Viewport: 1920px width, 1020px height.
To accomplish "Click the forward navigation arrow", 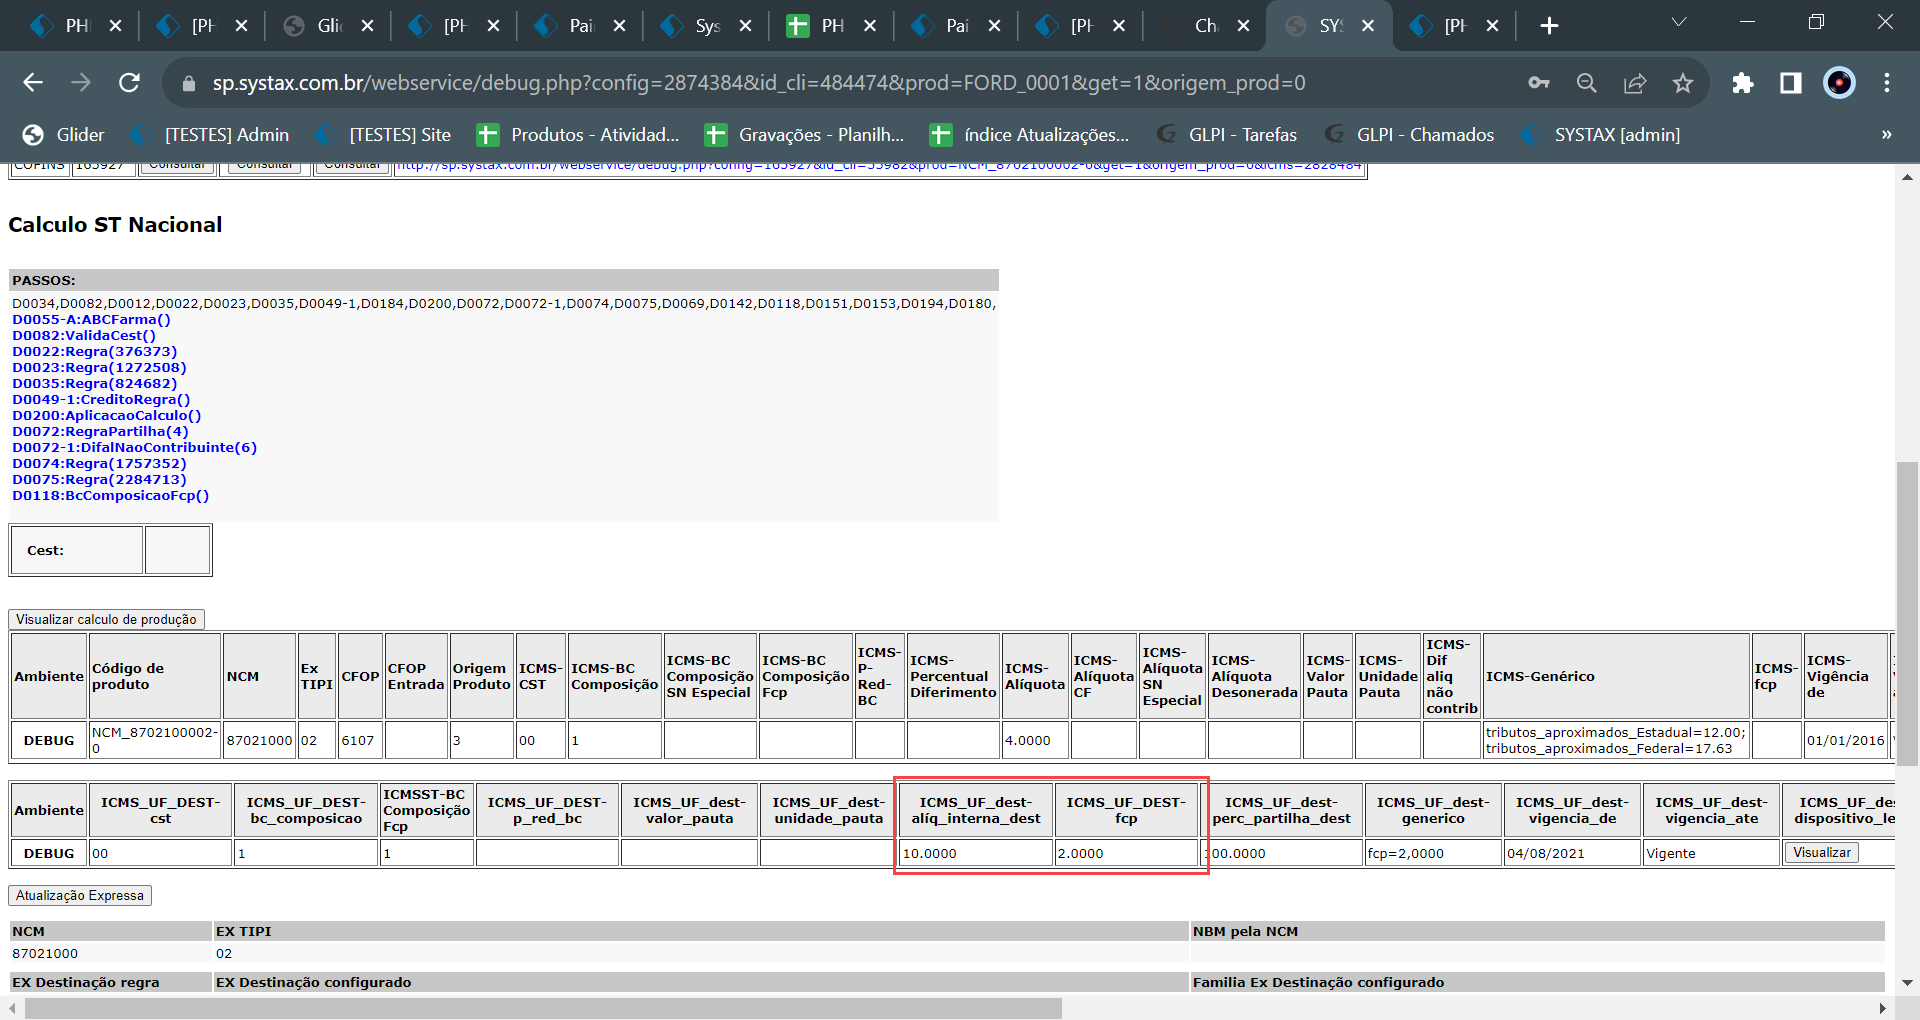I will (81, 83).
